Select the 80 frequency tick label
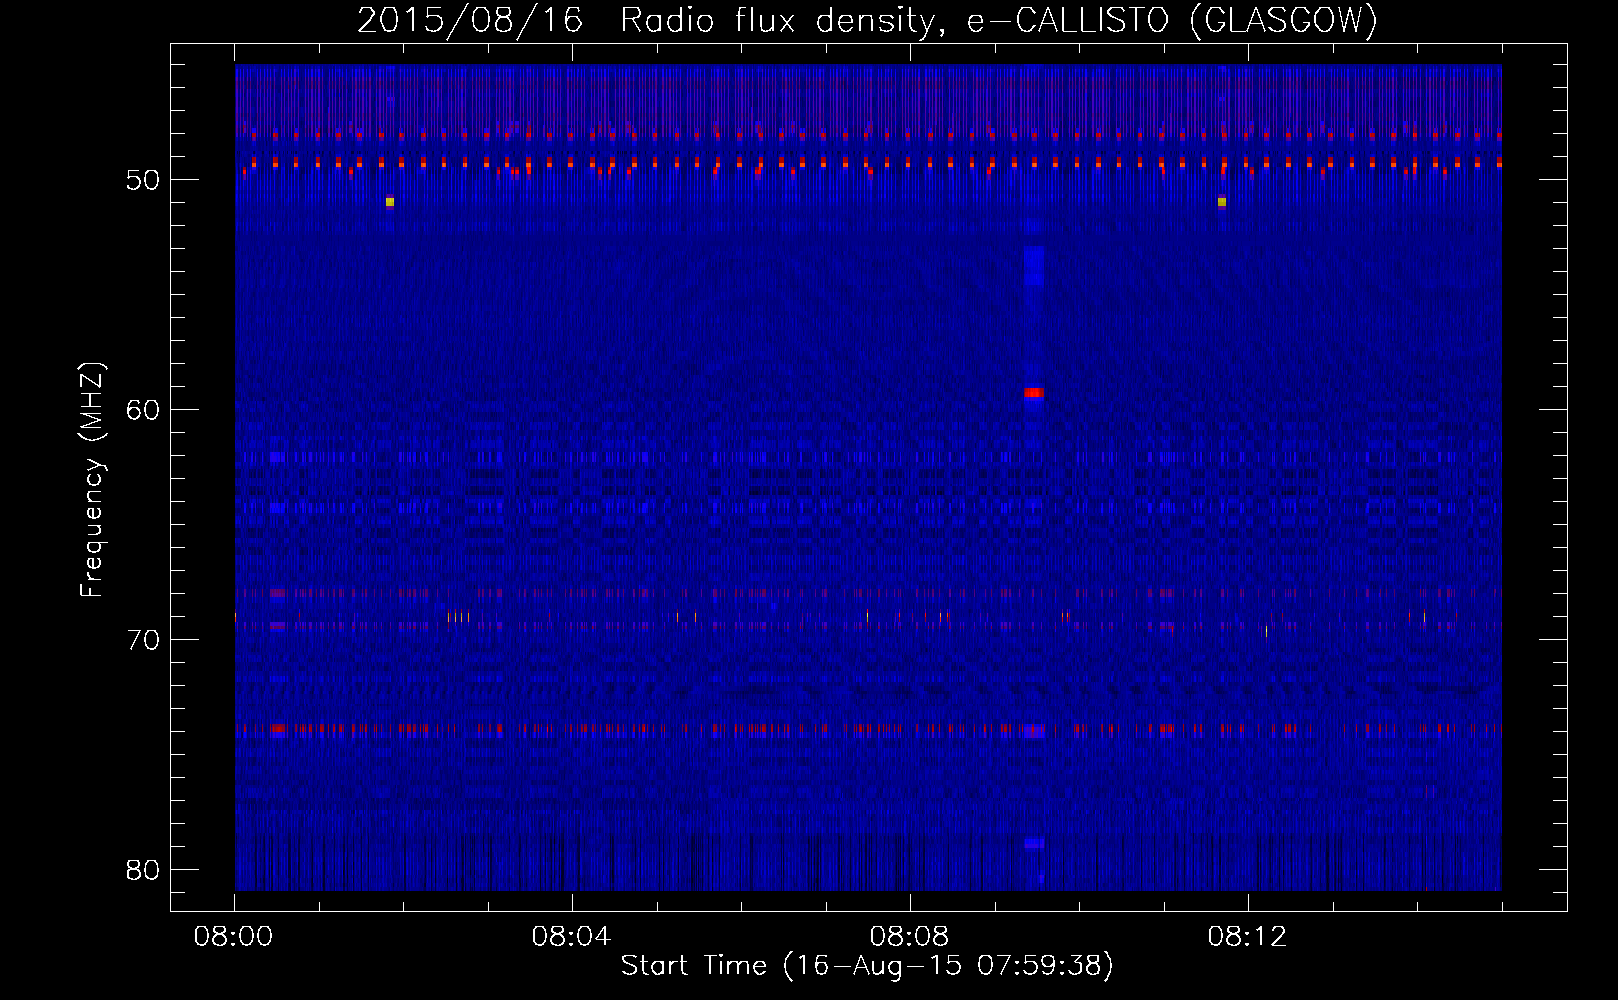This screenshot has width=1618, height=1000. 144,870
